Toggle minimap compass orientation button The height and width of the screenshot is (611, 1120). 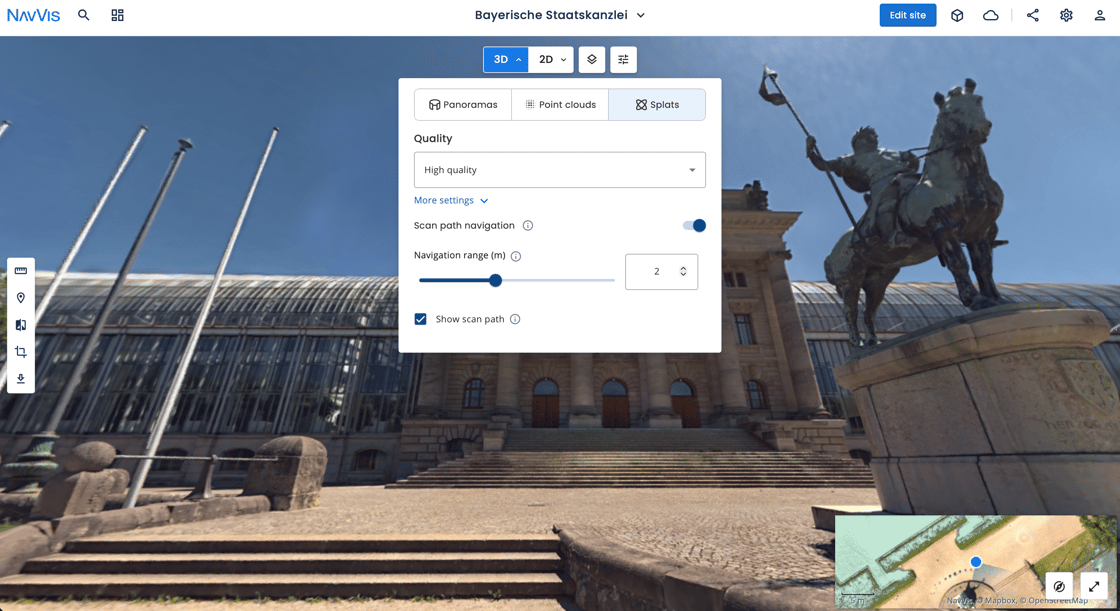click(x=1059, y=586)
